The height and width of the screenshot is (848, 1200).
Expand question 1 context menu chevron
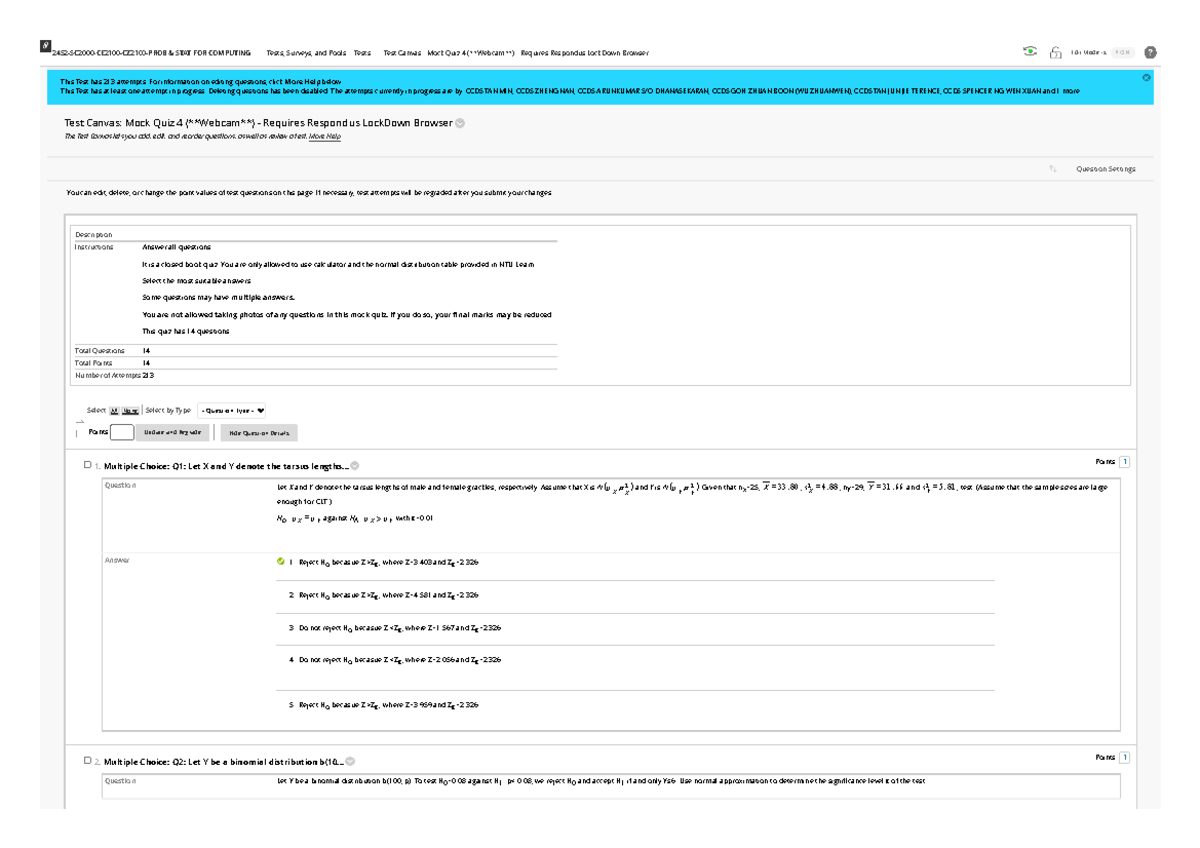[355, 466]
